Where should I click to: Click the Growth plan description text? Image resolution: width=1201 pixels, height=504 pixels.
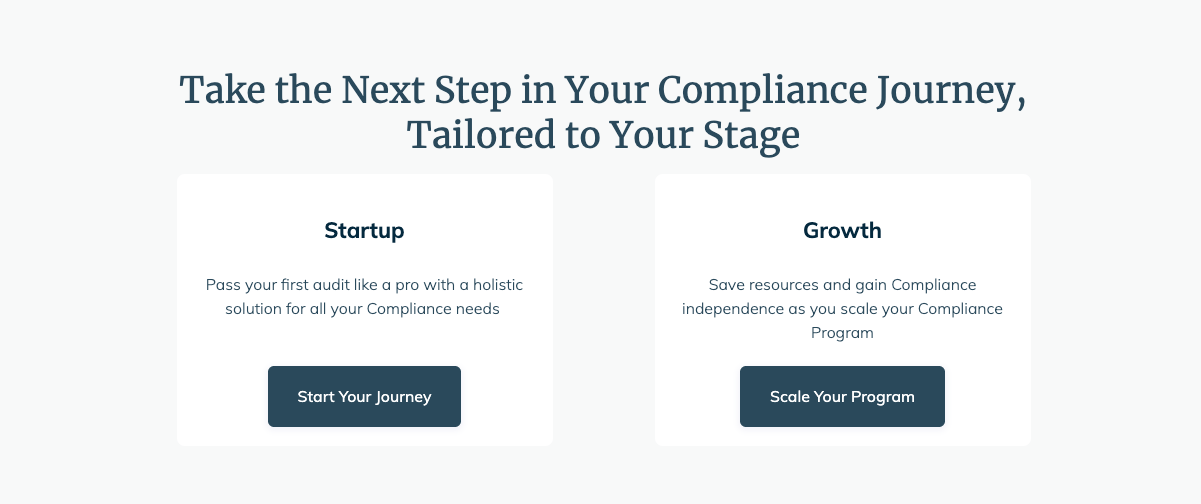(842, 309)
